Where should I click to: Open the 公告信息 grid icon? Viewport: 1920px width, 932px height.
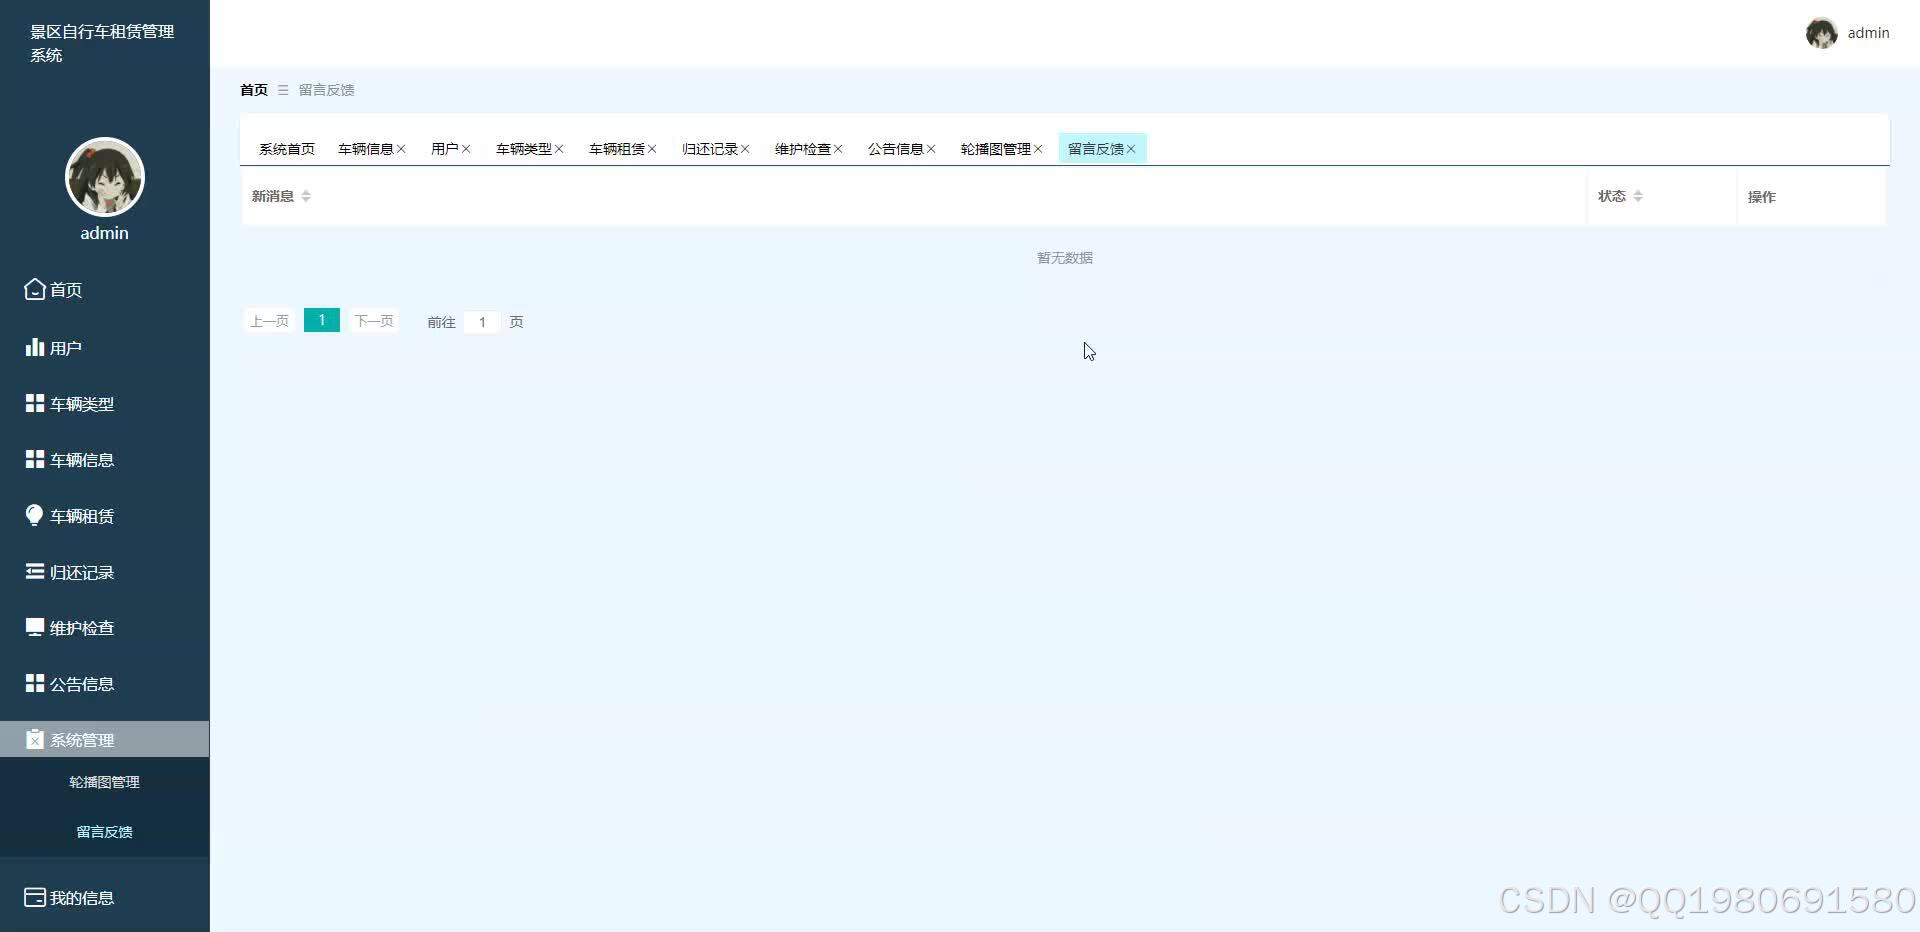(33, 683)
